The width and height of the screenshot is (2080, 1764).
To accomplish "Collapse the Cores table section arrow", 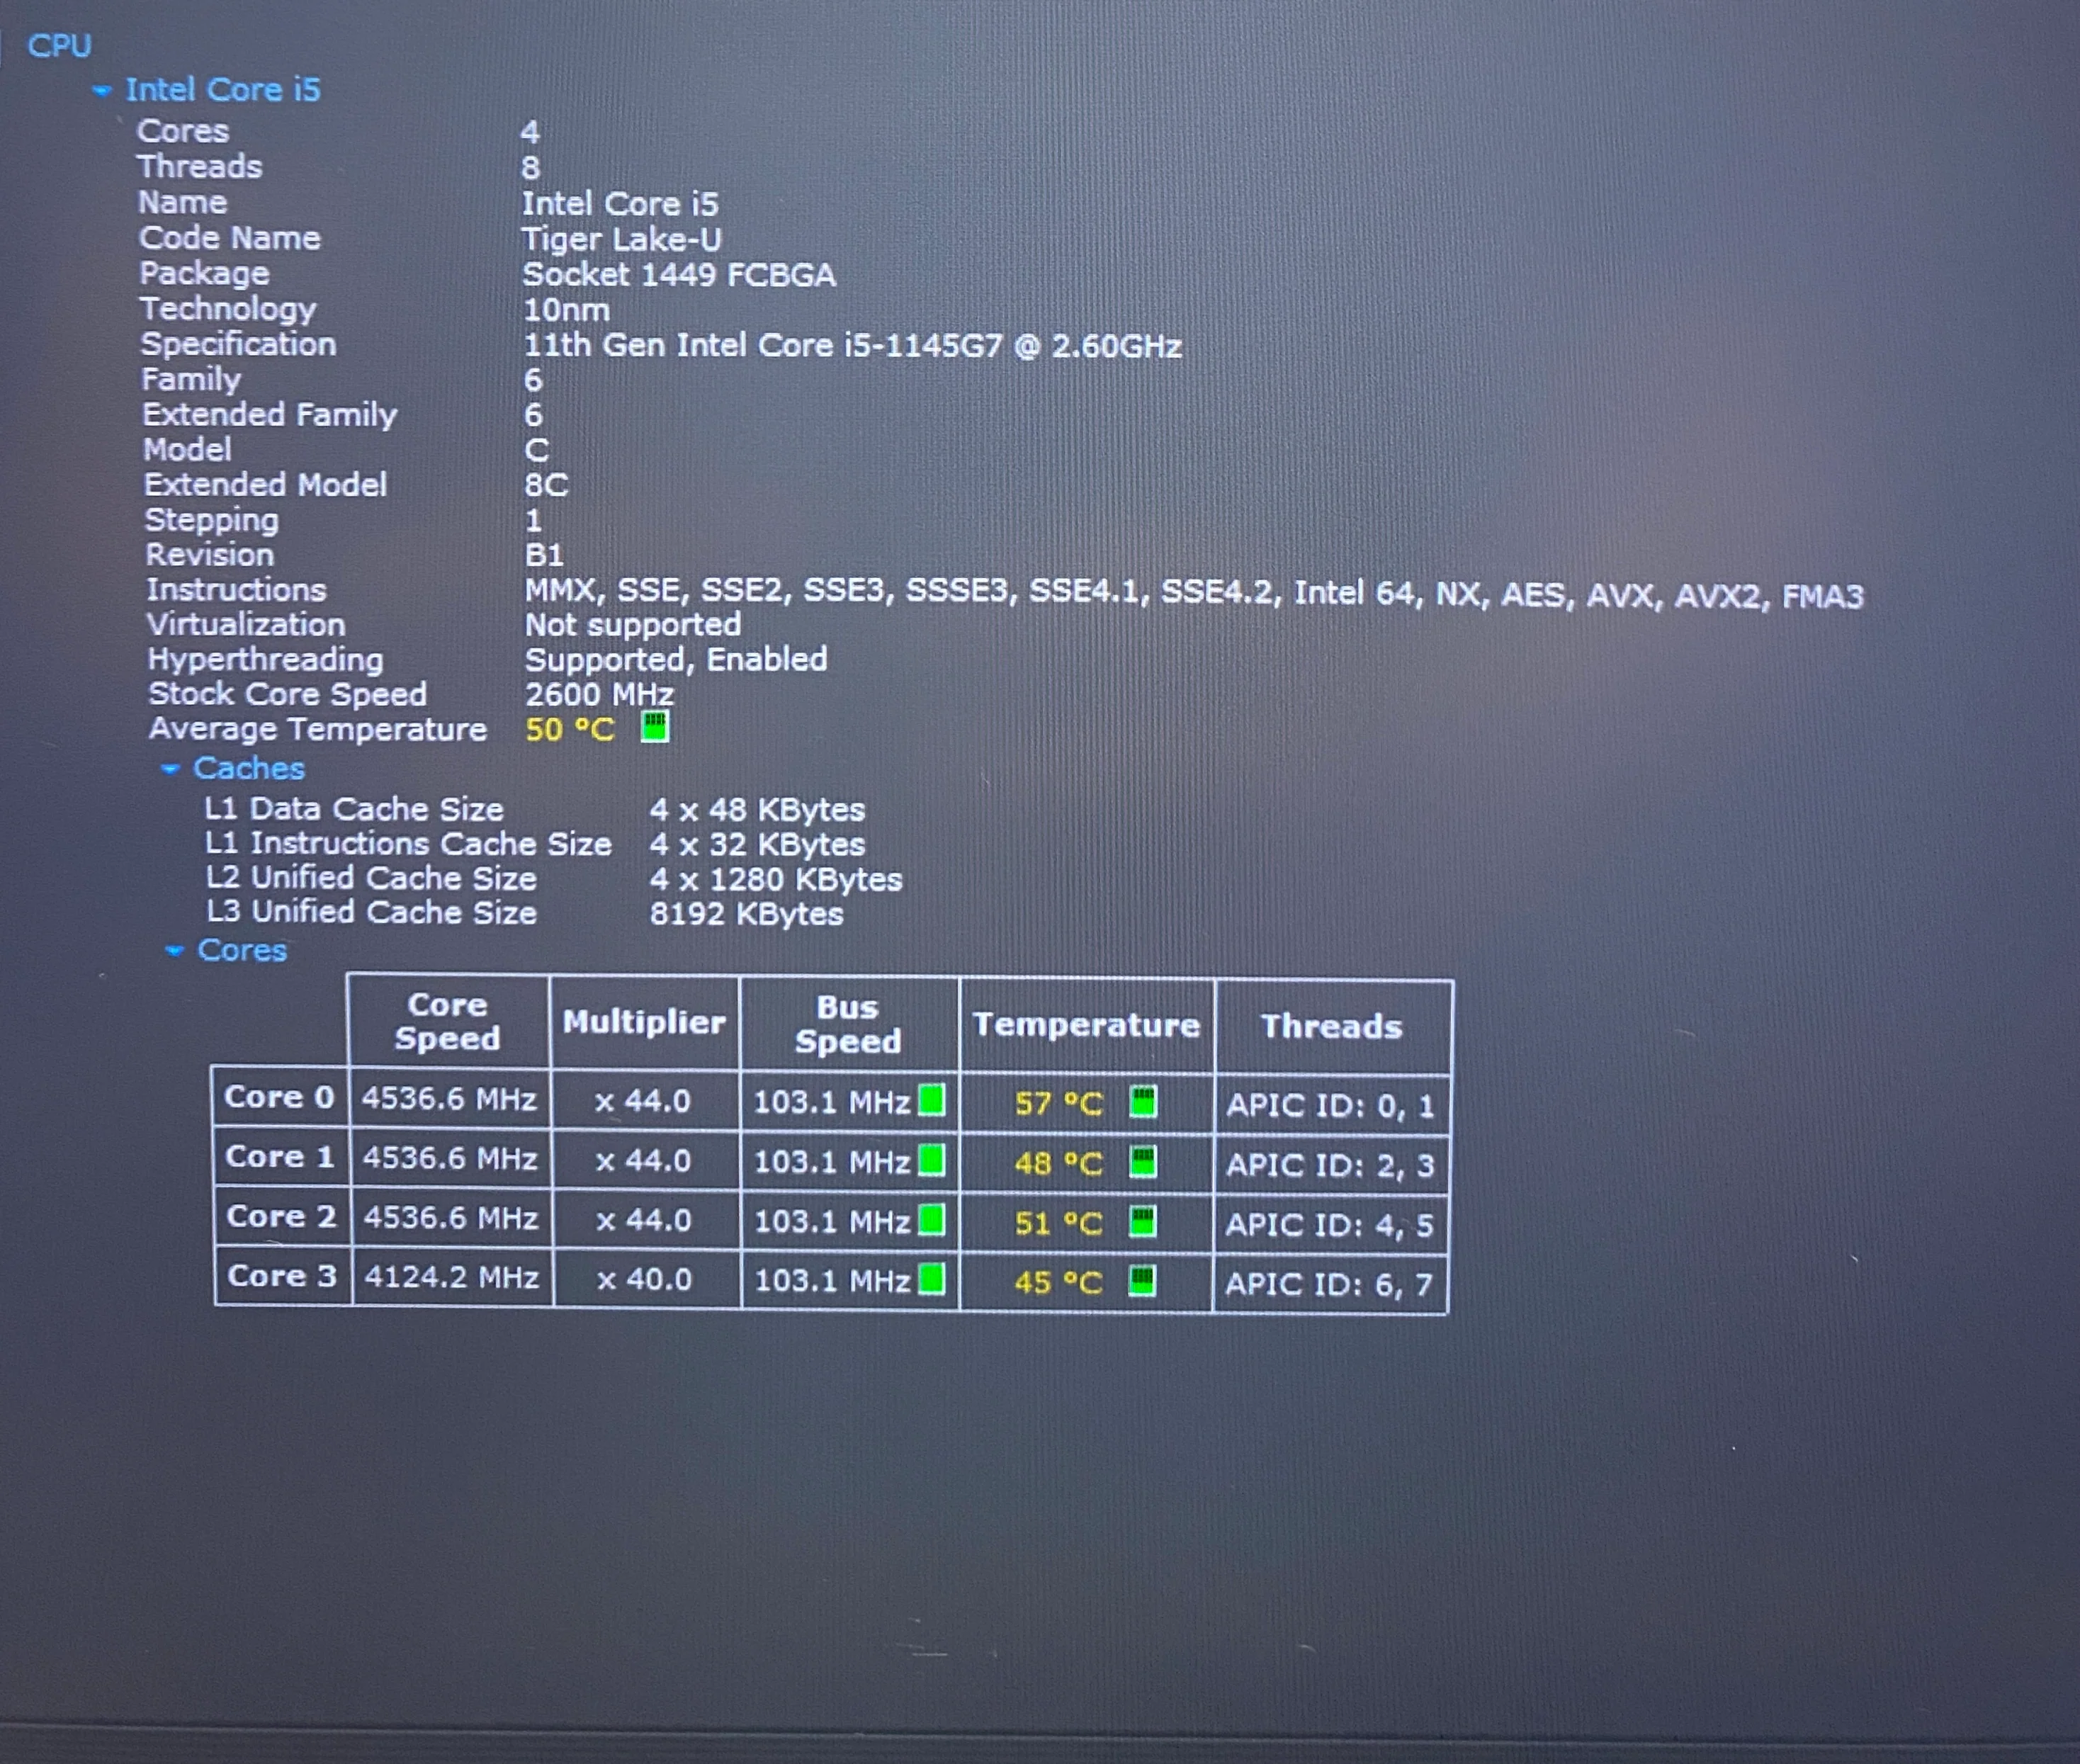I will point(174,951).
